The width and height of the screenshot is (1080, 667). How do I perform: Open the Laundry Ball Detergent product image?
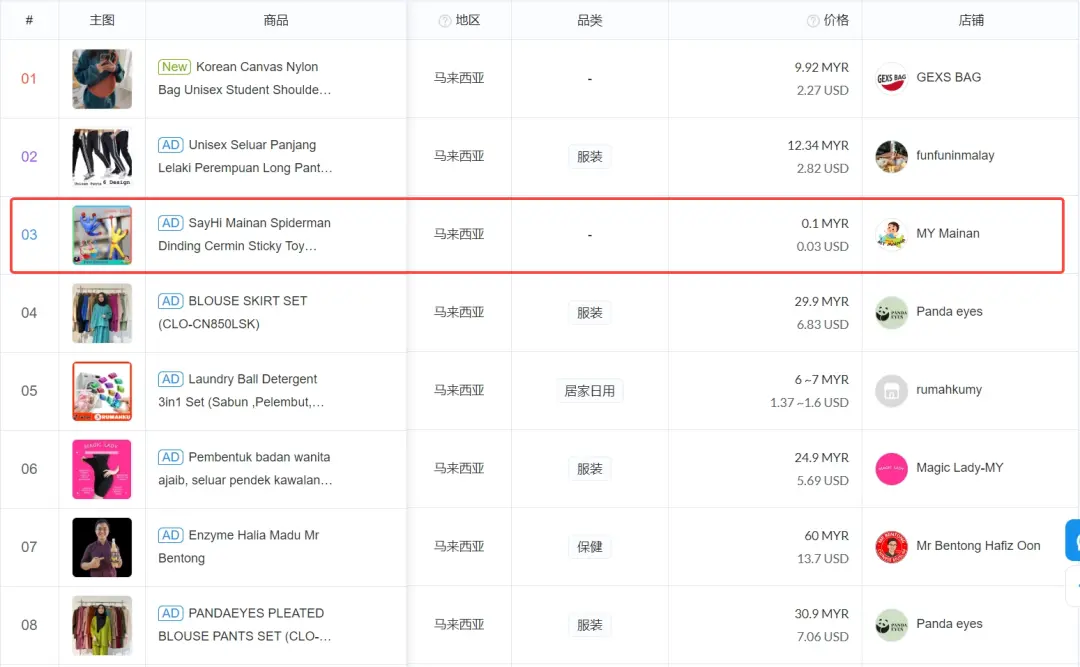[x=102, y=391]
